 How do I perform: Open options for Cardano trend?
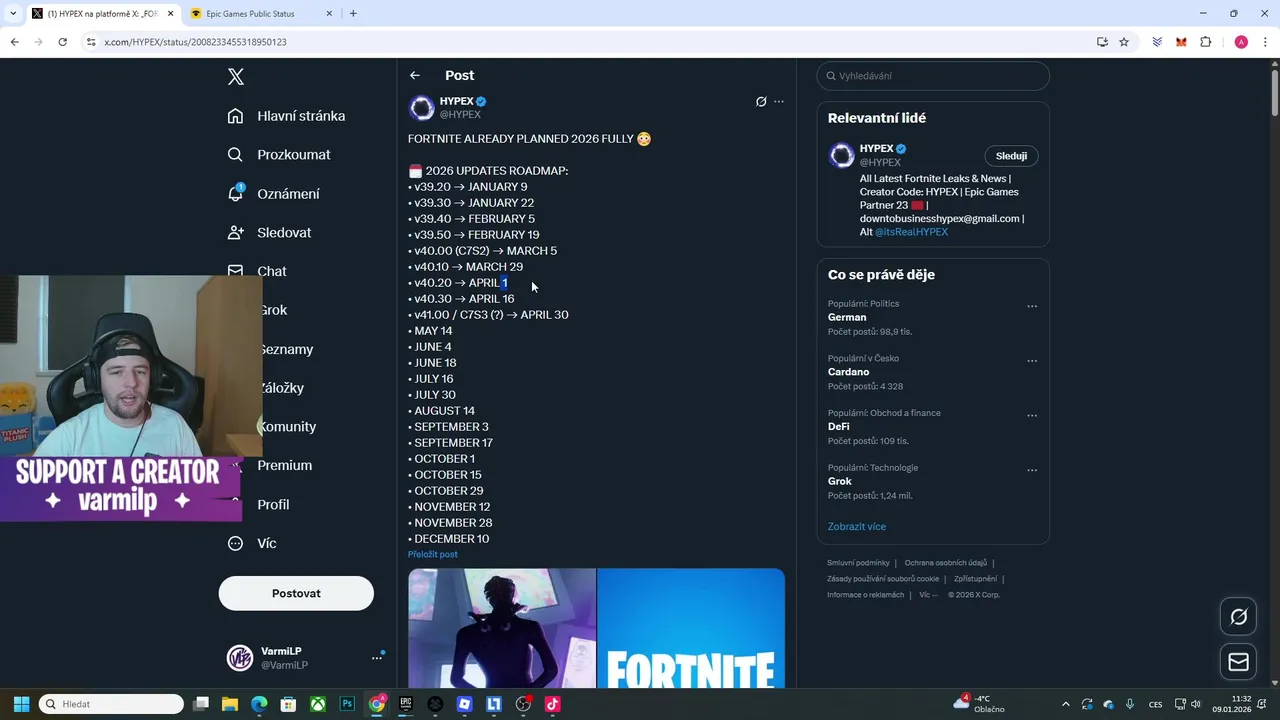point(1032,361)
